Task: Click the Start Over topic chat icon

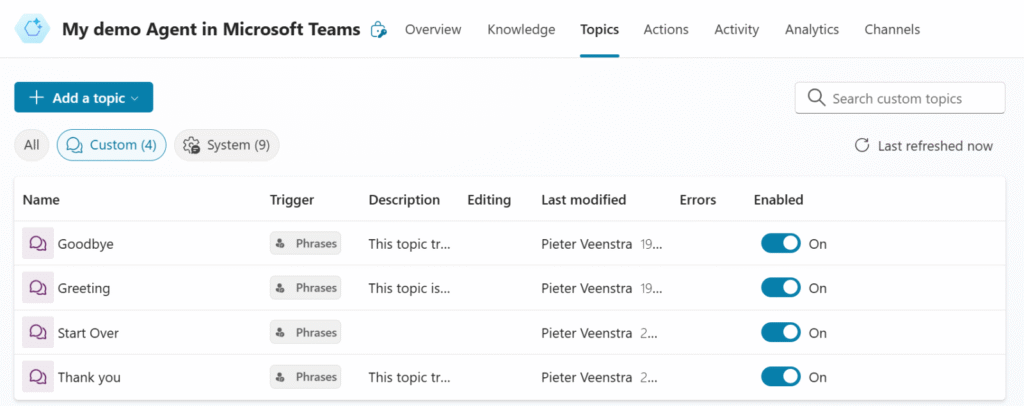Action: (38, 332)
